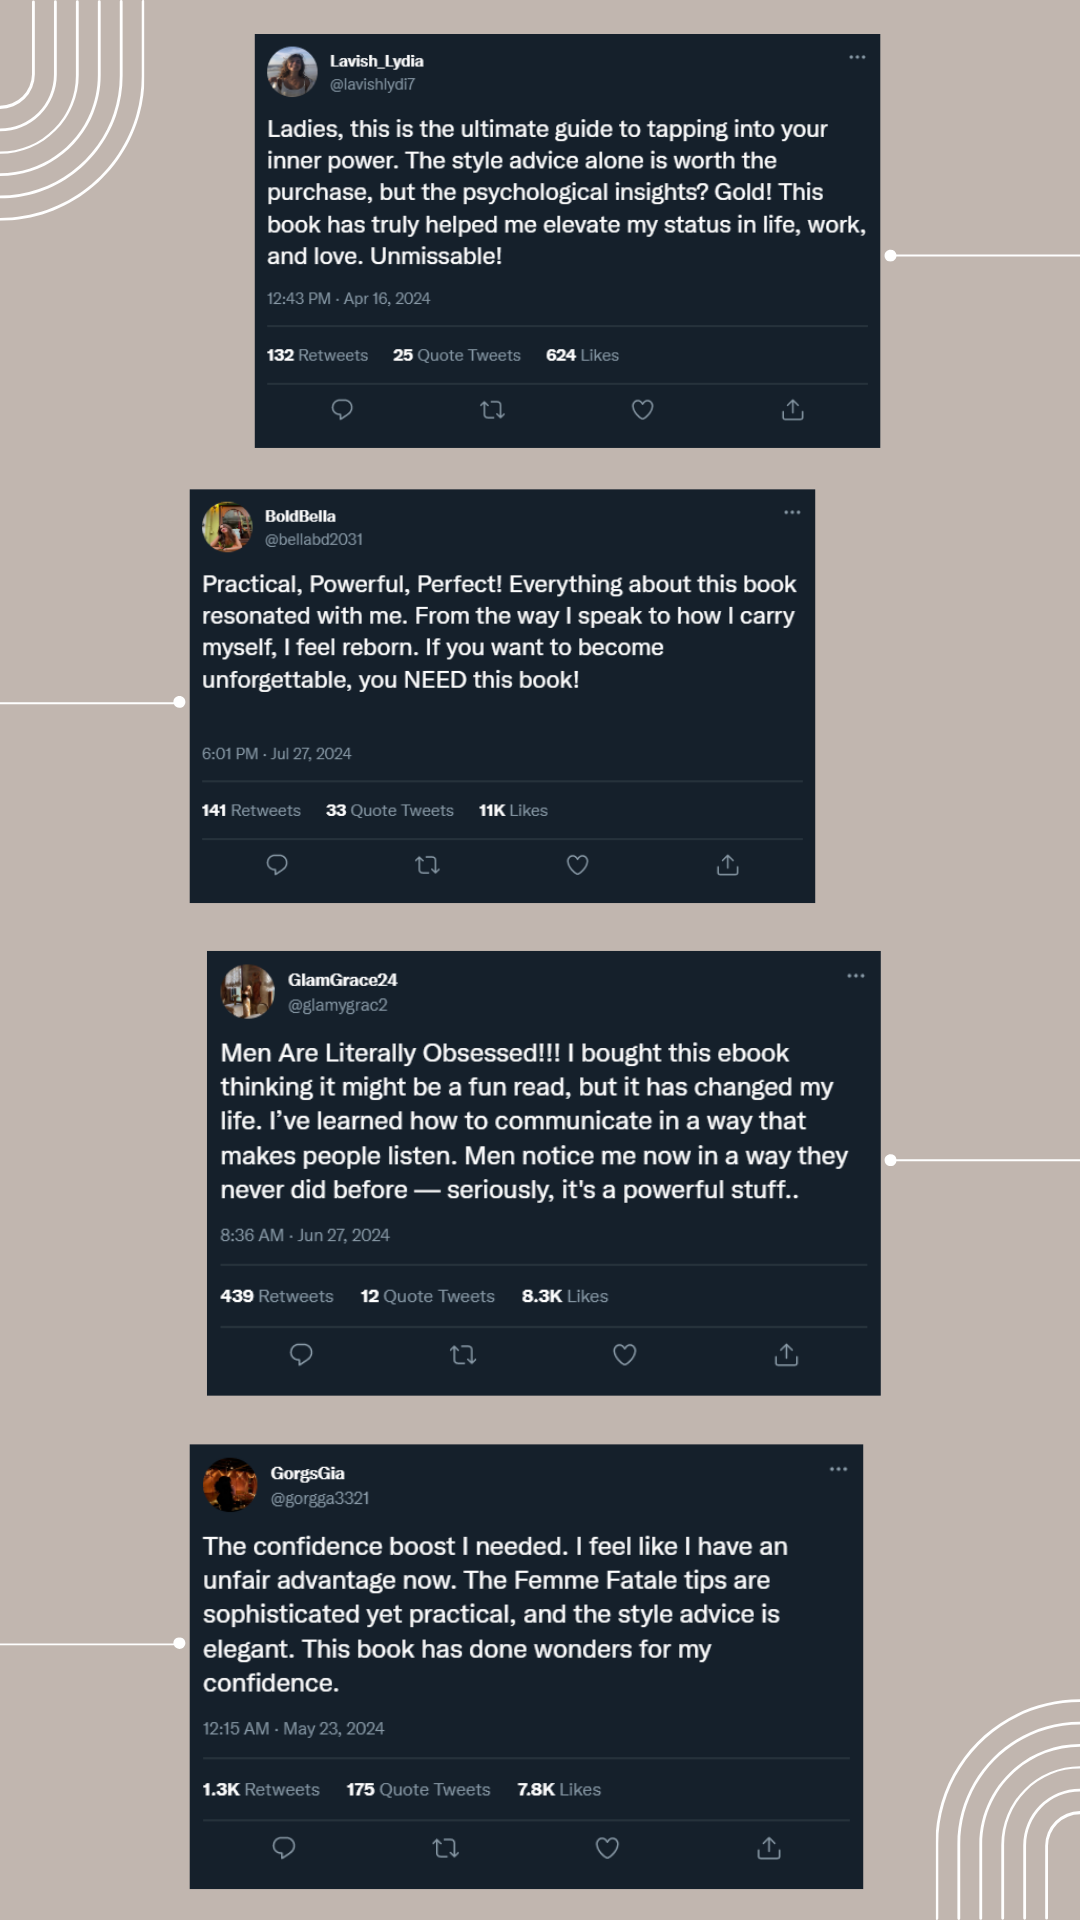Retweet the Lavish_Lydia post
Screen dimensions: 1080x1920
pyautogui.click(x=492, y=410)
